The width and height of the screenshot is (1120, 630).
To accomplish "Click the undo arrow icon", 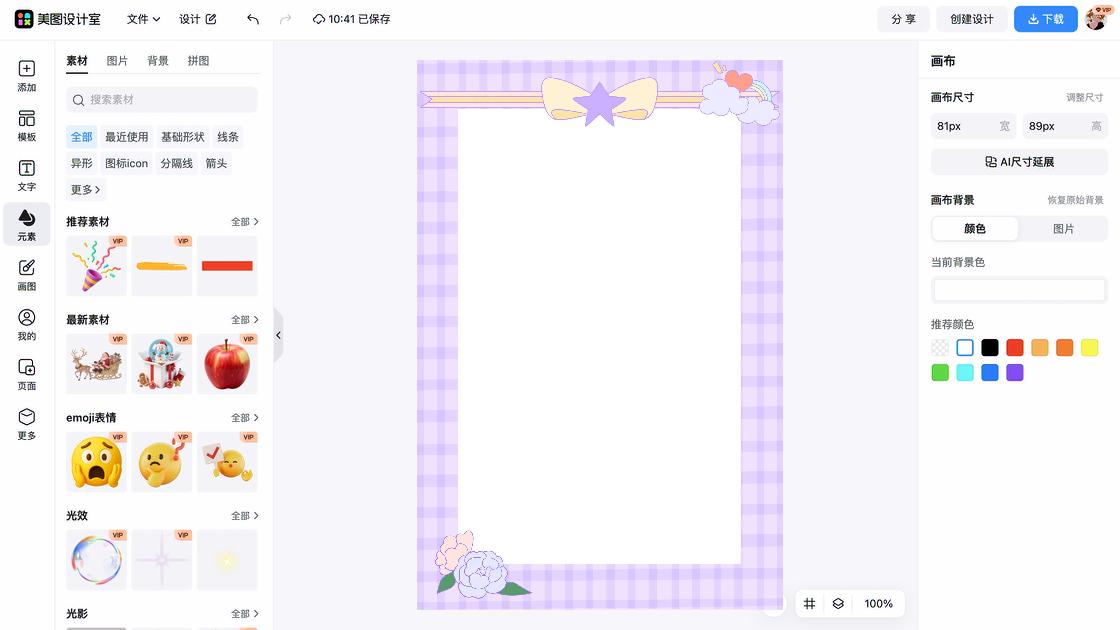I will [253, 19].
